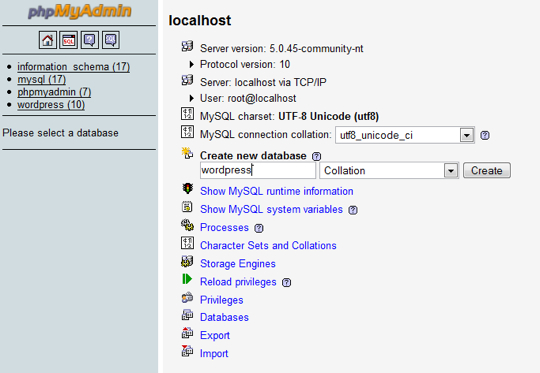
Task: Select the phpmyadmin (7) database
Action: 54,92
